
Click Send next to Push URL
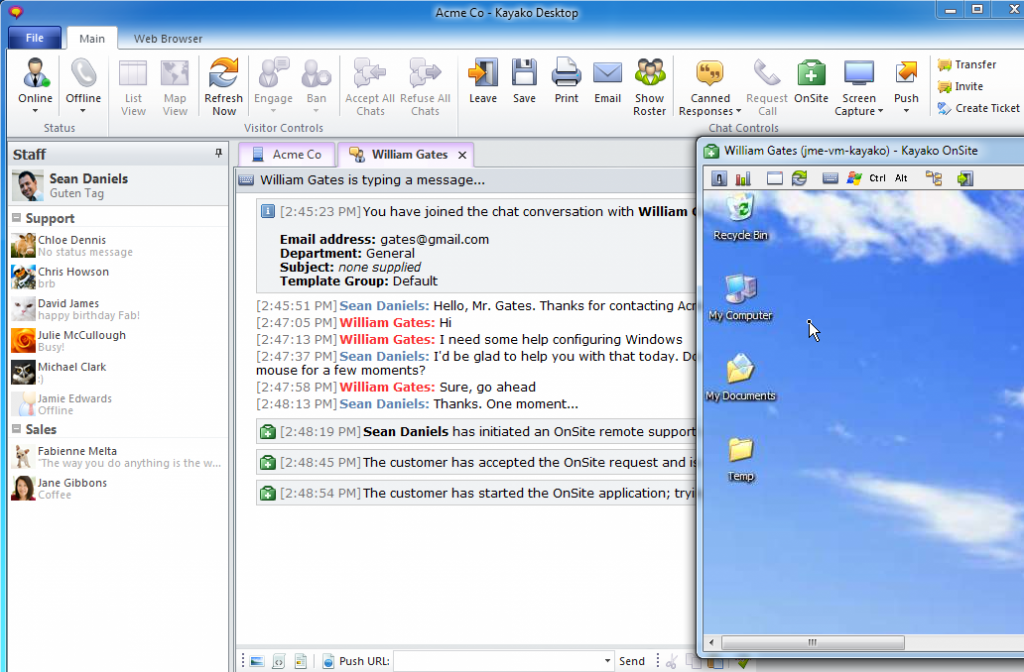(632, 661)
